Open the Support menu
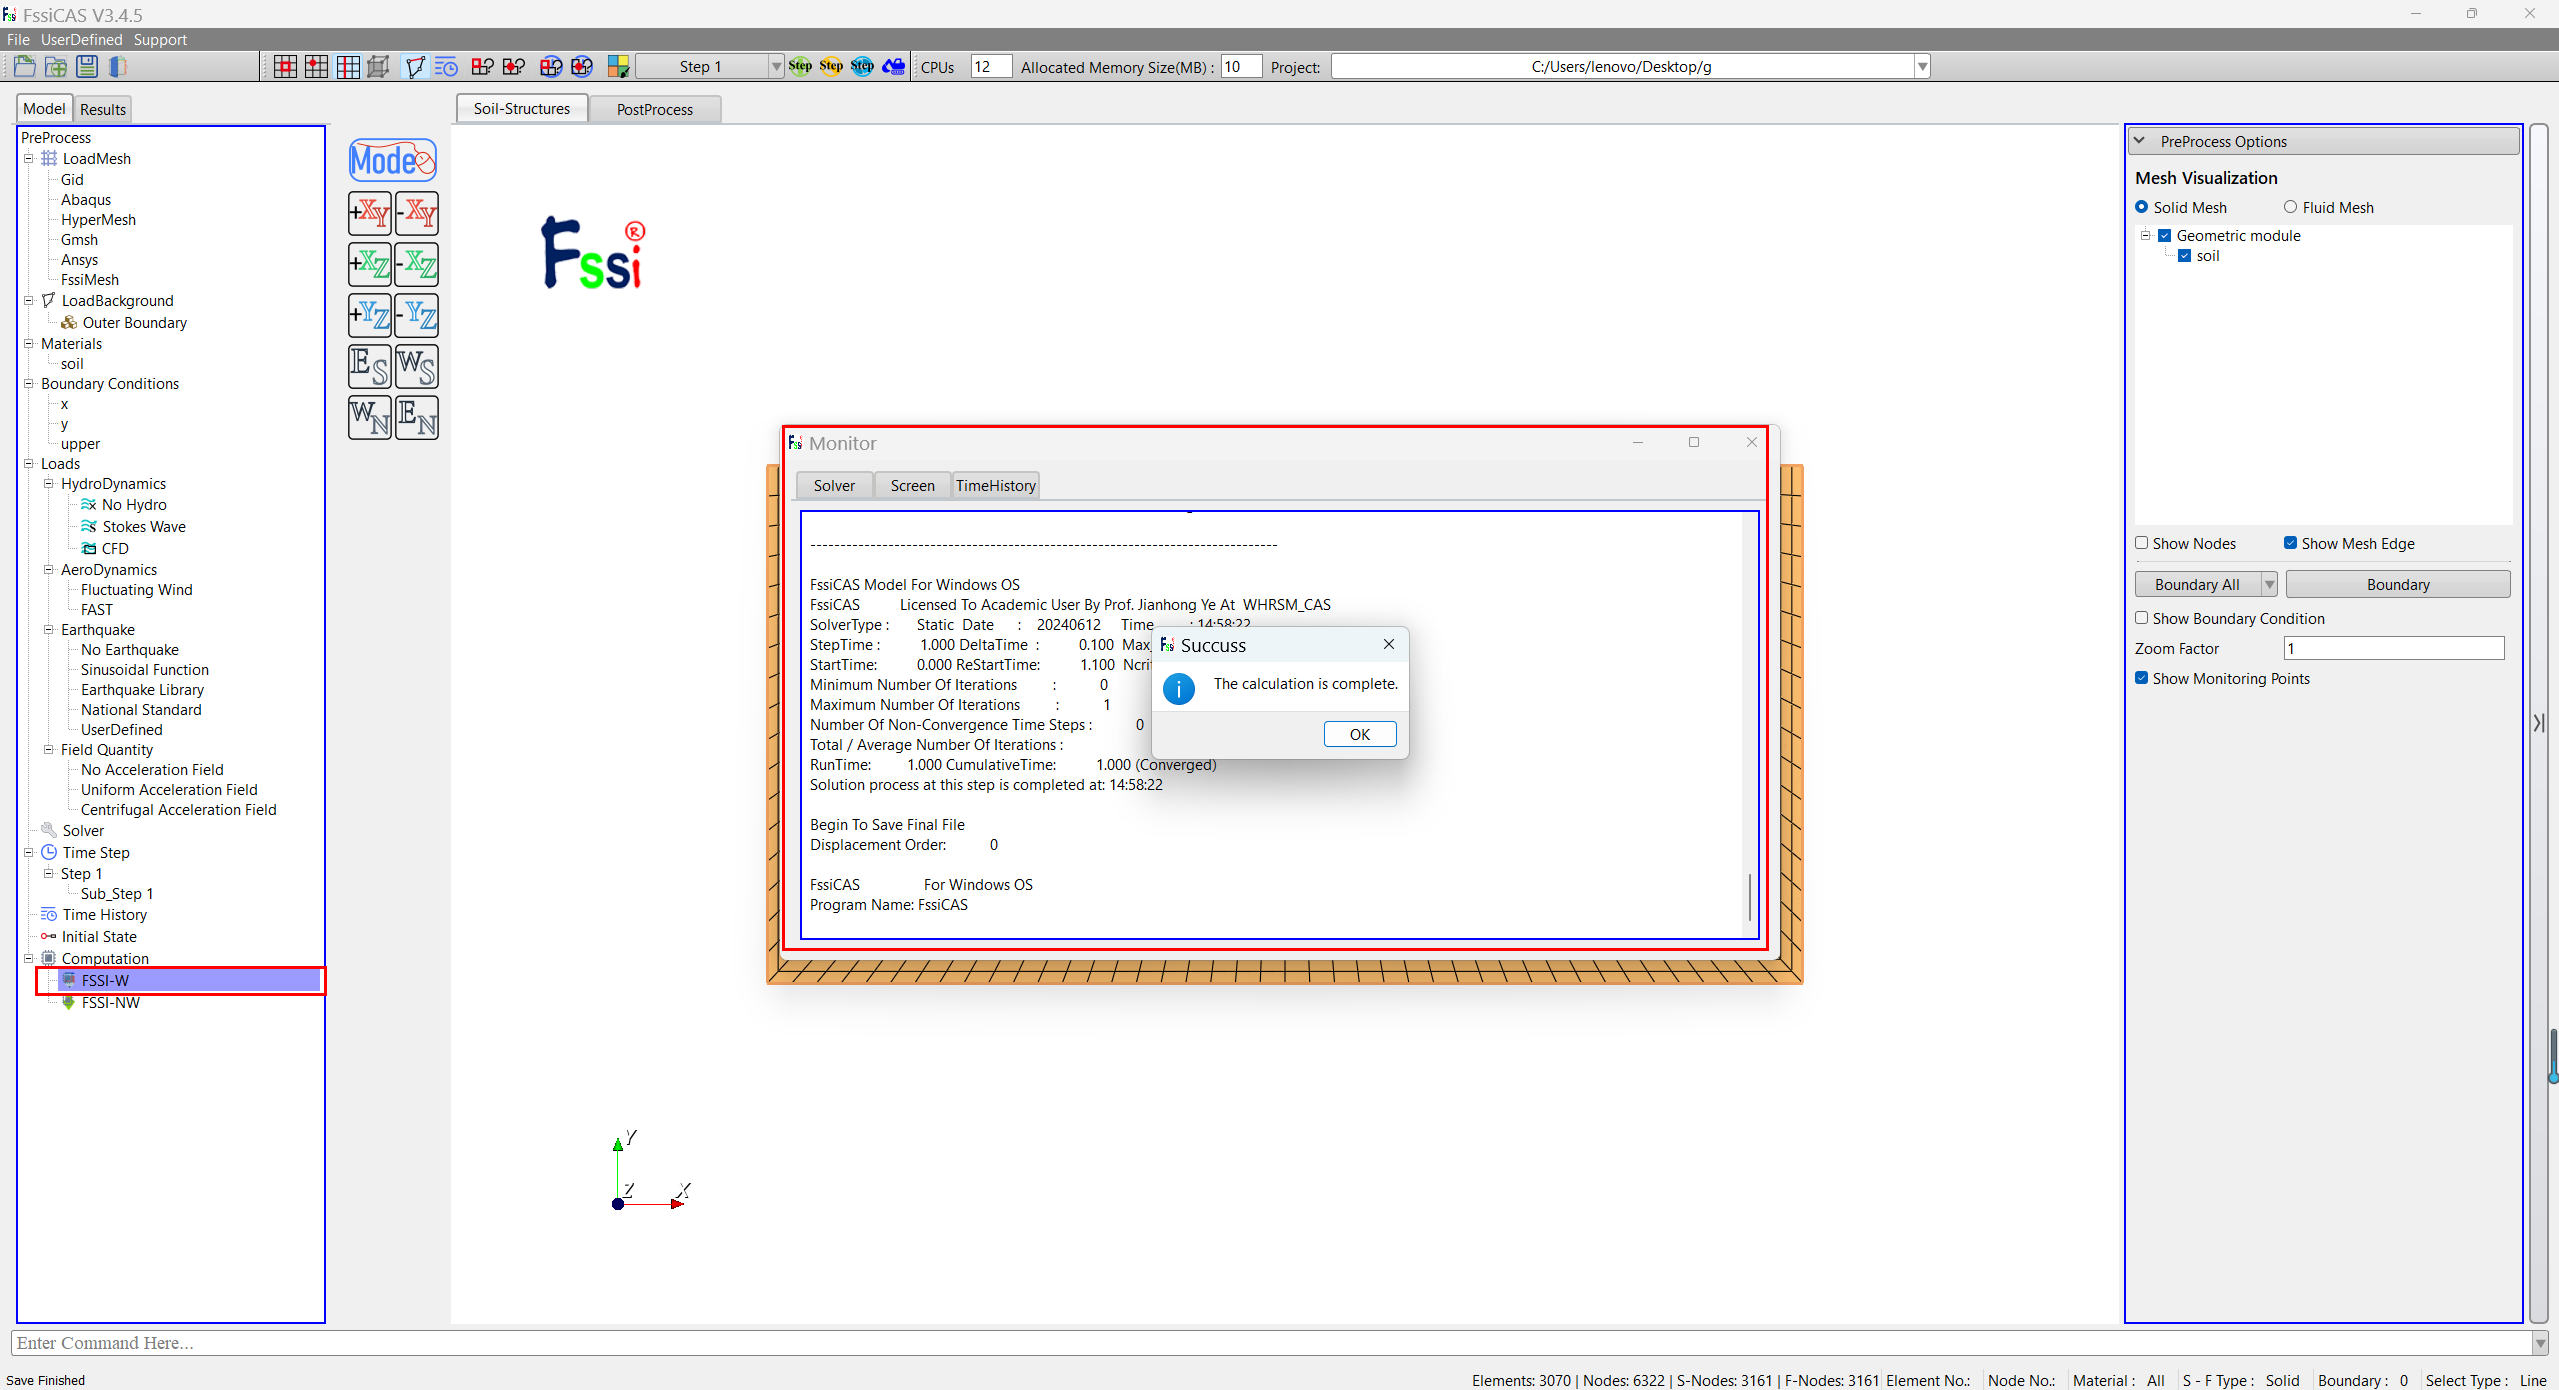 coord(160,40)
